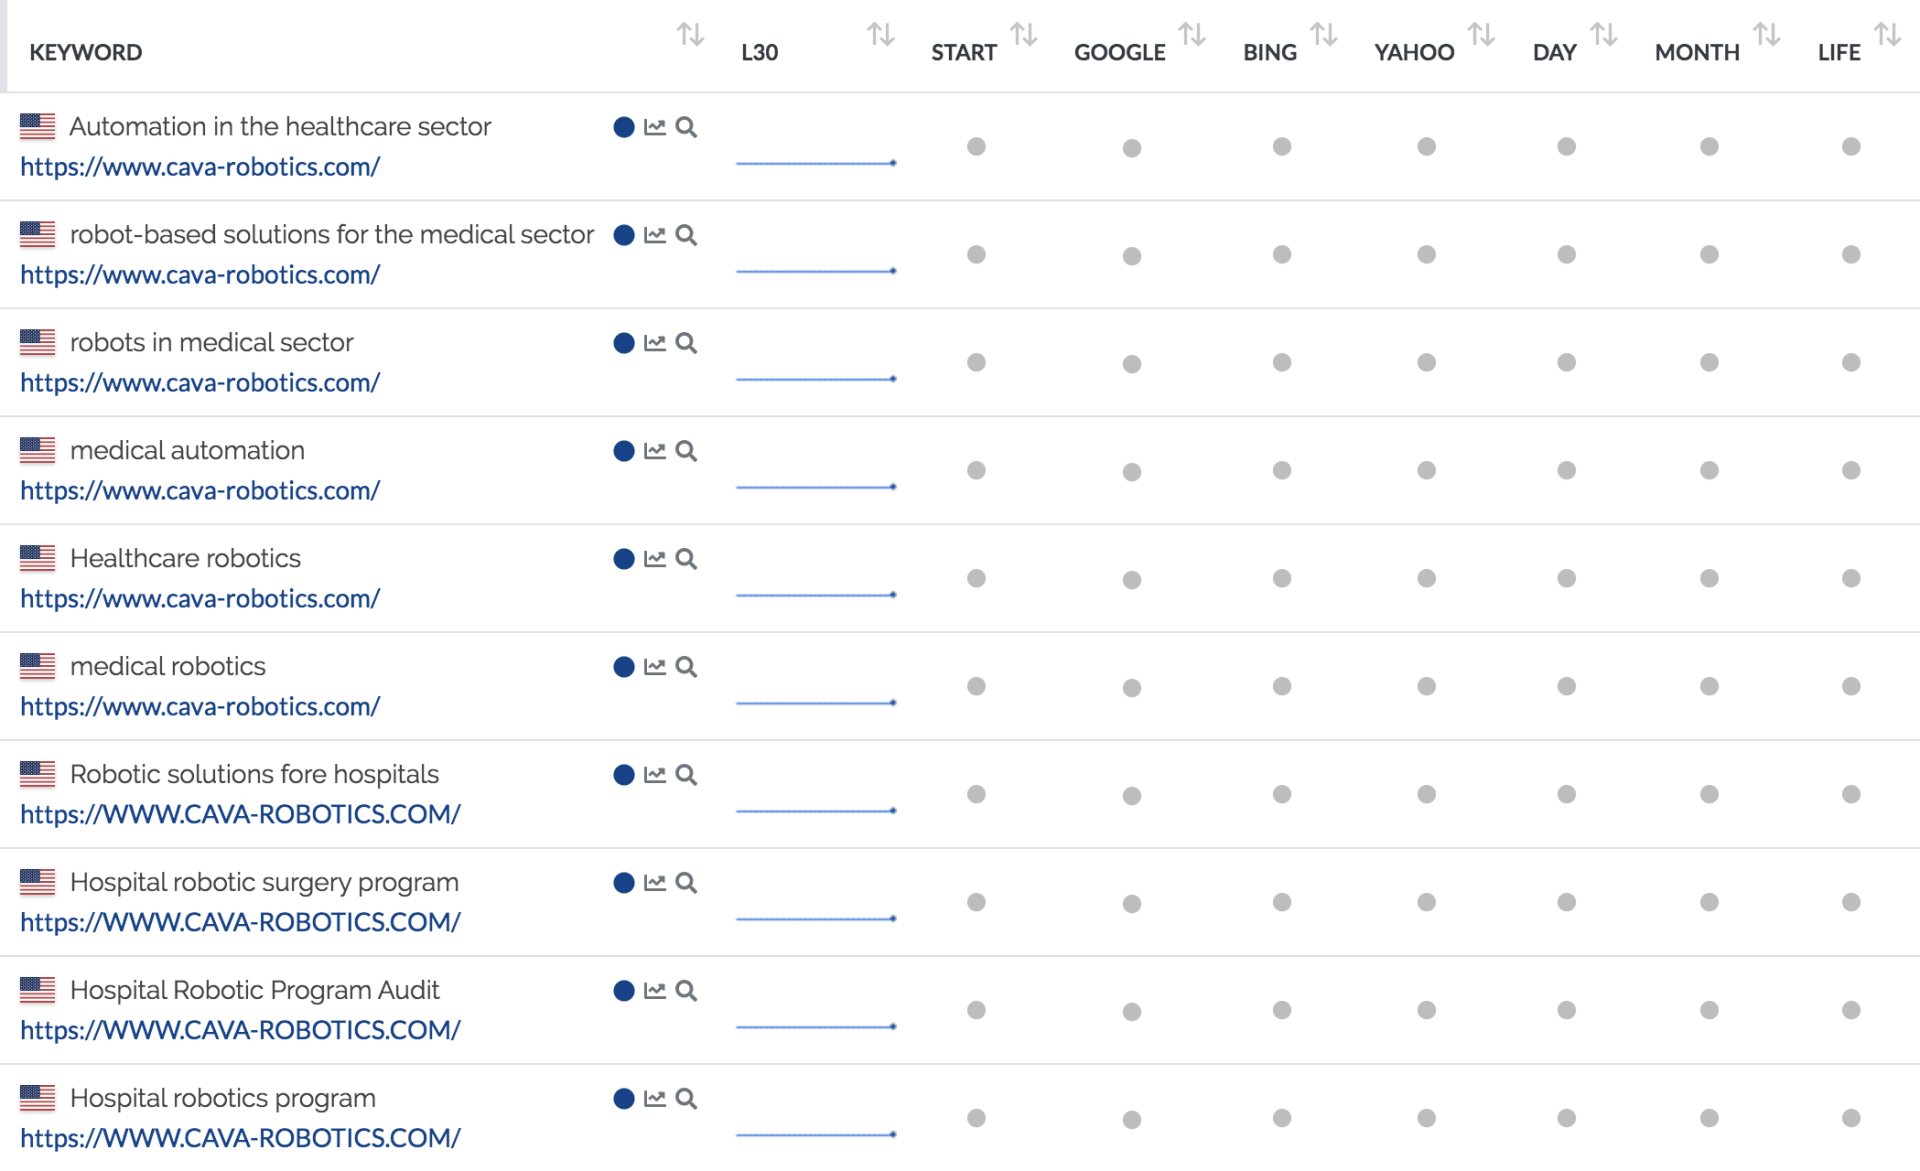Toggle blue dot for 'Healthcare robotics'
This screenshot has height=1171, width=1920.
[624, 559]
